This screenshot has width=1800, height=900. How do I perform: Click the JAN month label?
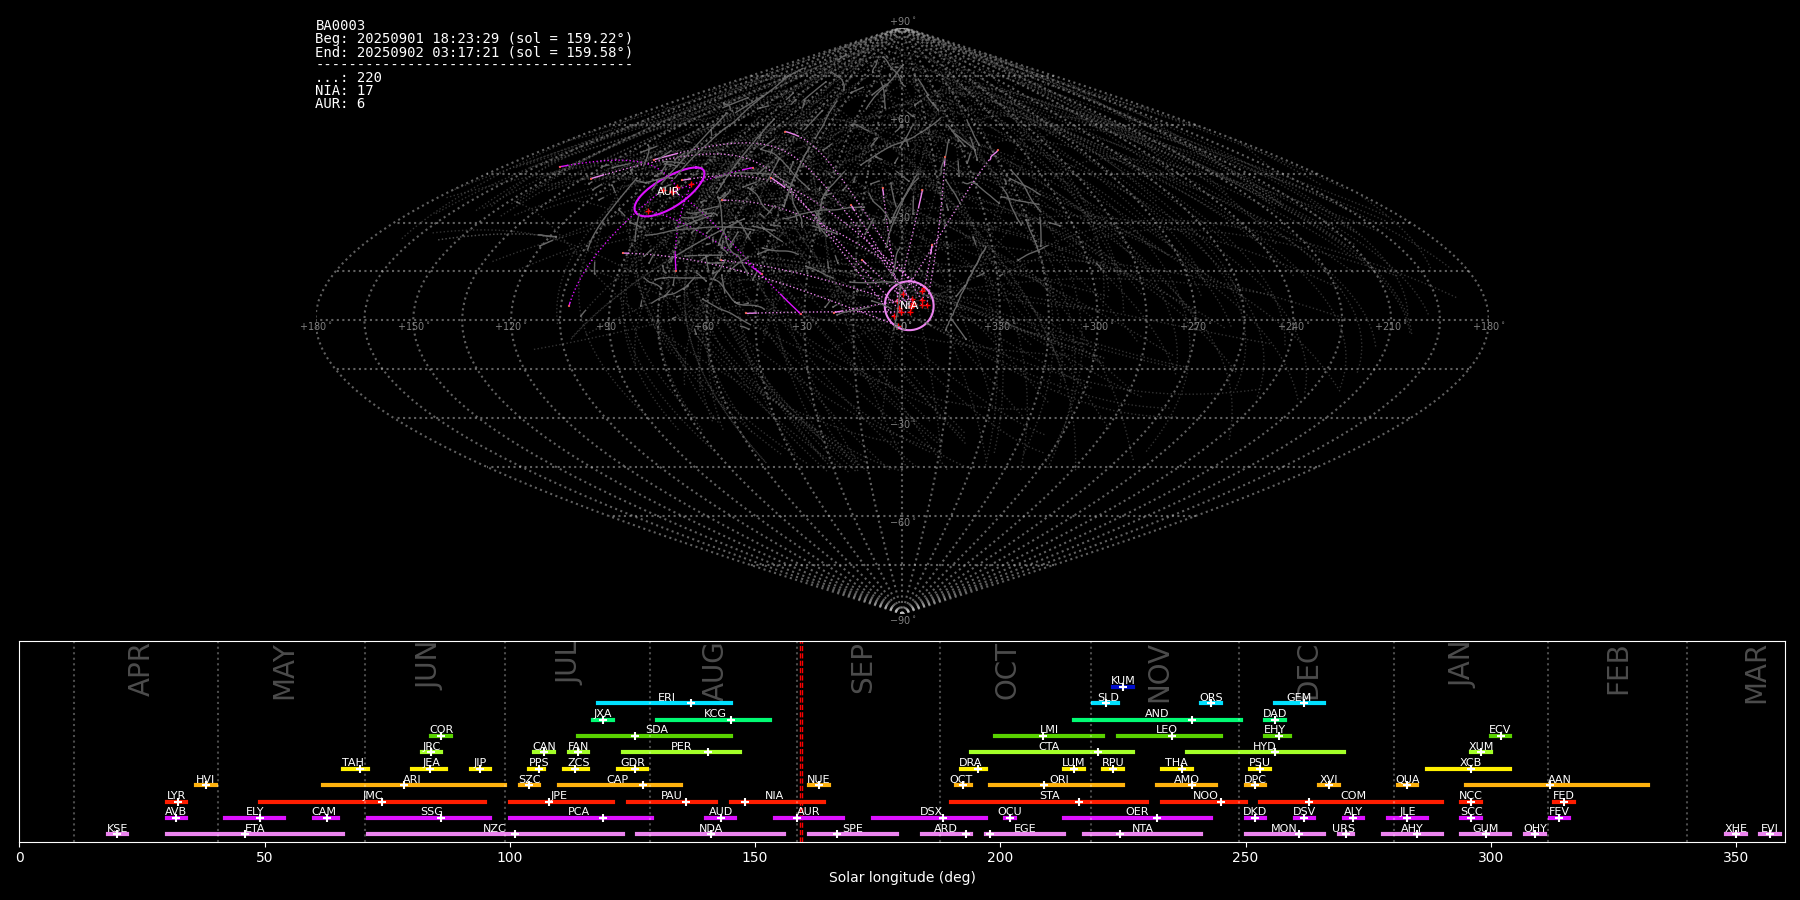pos(1460,665)
